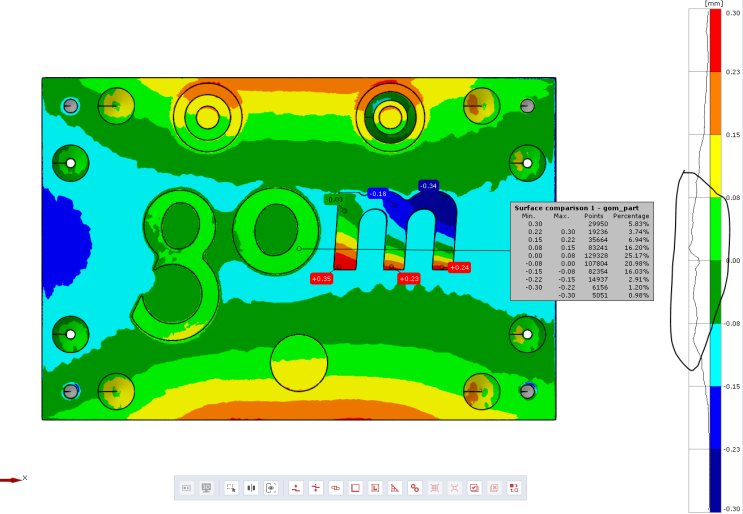Image resolution: width=743 pixels, height=514 pixels.
Task: Click the label tag icon at toolbar start
Action: click(187, 487)
